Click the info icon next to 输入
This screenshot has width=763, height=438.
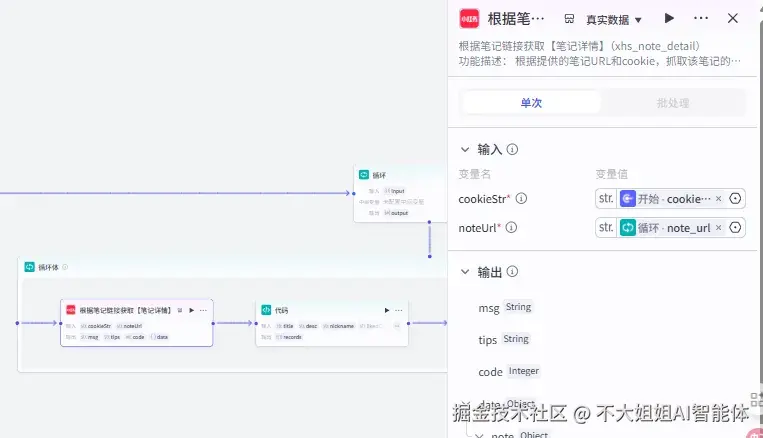click(512, 149)
